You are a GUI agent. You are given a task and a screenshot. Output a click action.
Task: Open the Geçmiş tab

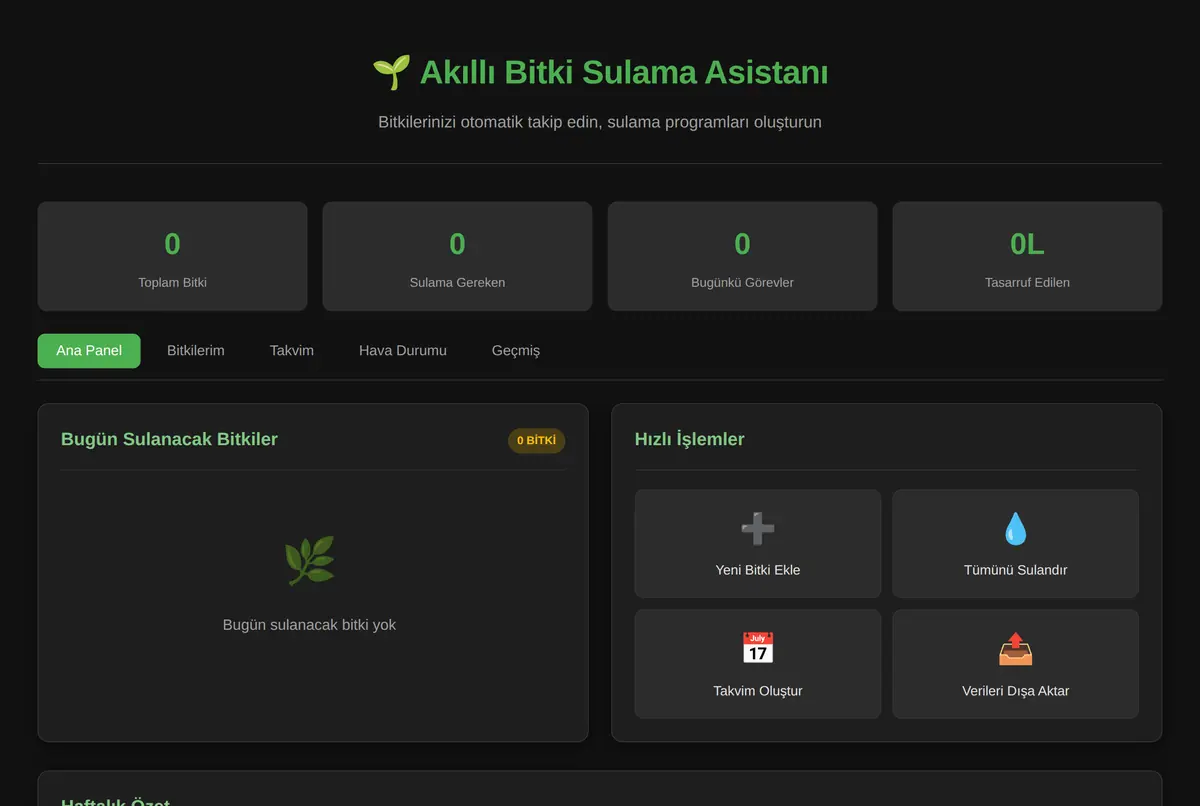(516, 351)
